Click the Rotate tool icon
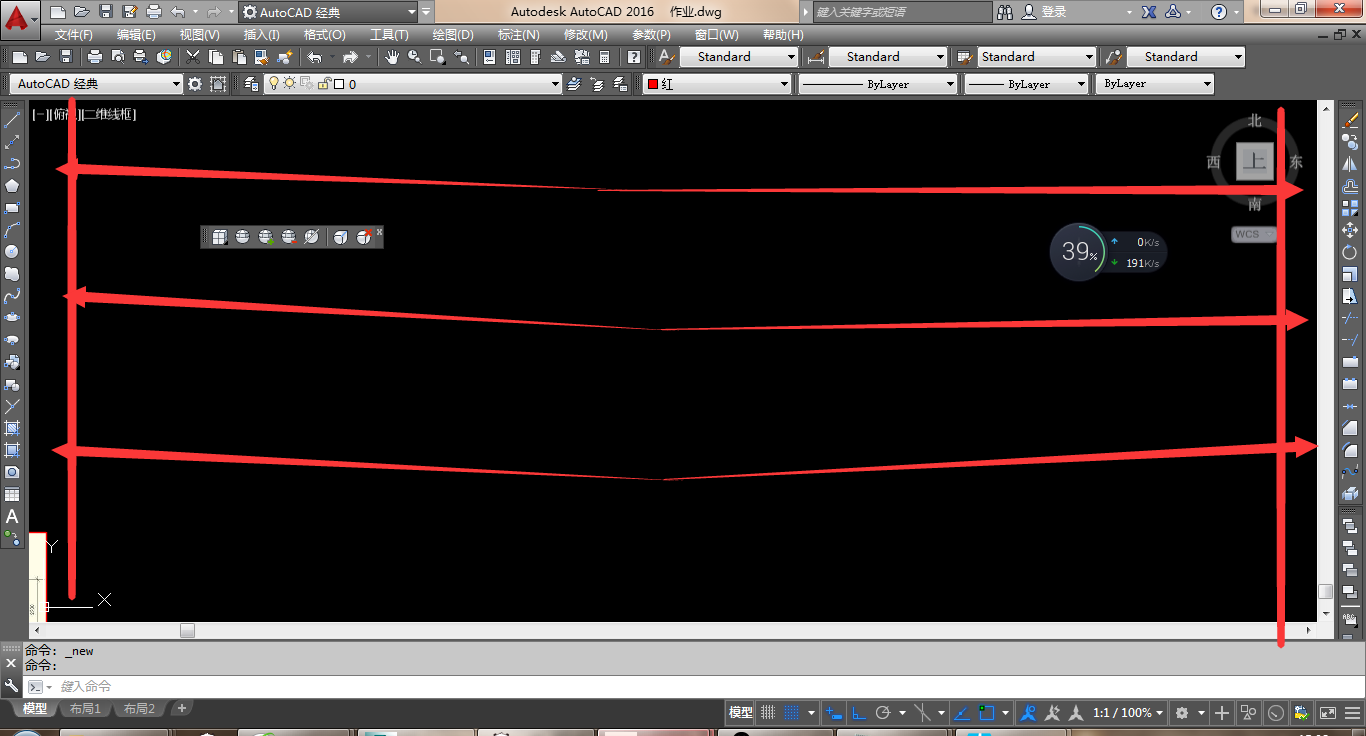The width and height of the screenshot is (1366, 736). tap(1350, 252)
